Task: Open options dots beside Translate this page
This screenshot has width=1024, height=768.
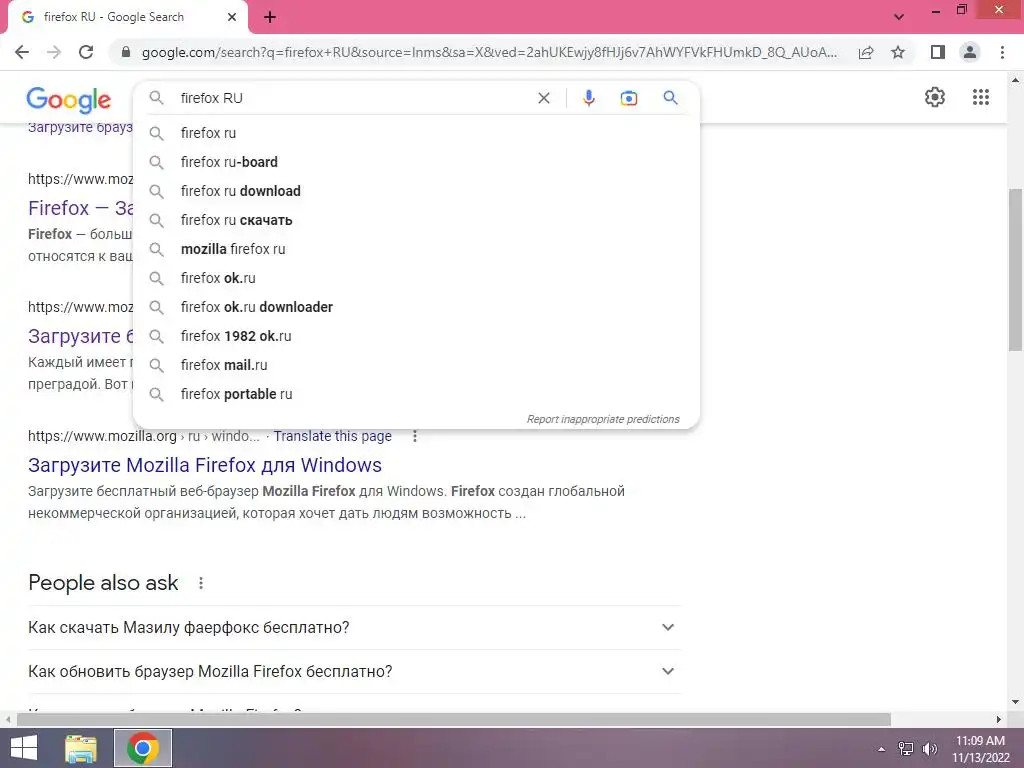Action: [x=415, y=436]
